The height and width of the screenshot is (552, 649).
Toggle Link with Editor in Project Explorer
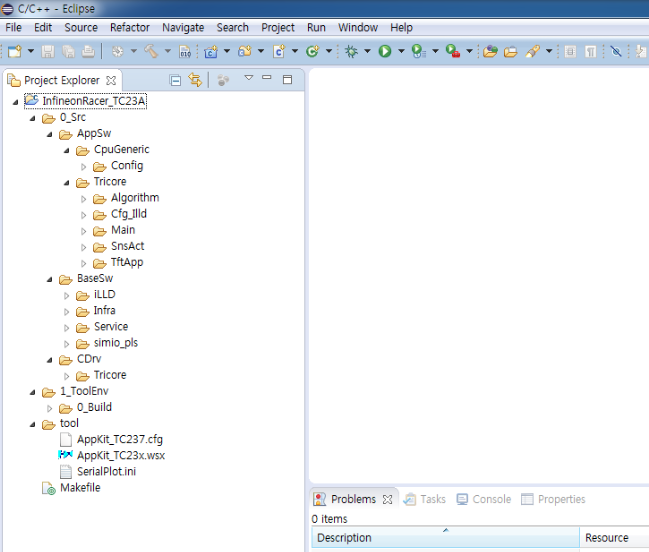(x=195, y=79)
